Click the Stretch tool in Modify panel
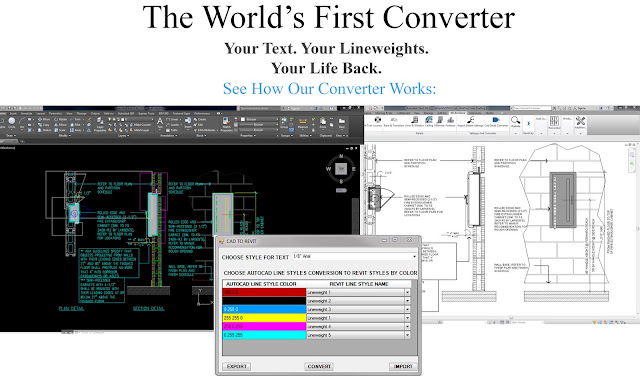This screenshot has height=384, width=640. (45, 130)
